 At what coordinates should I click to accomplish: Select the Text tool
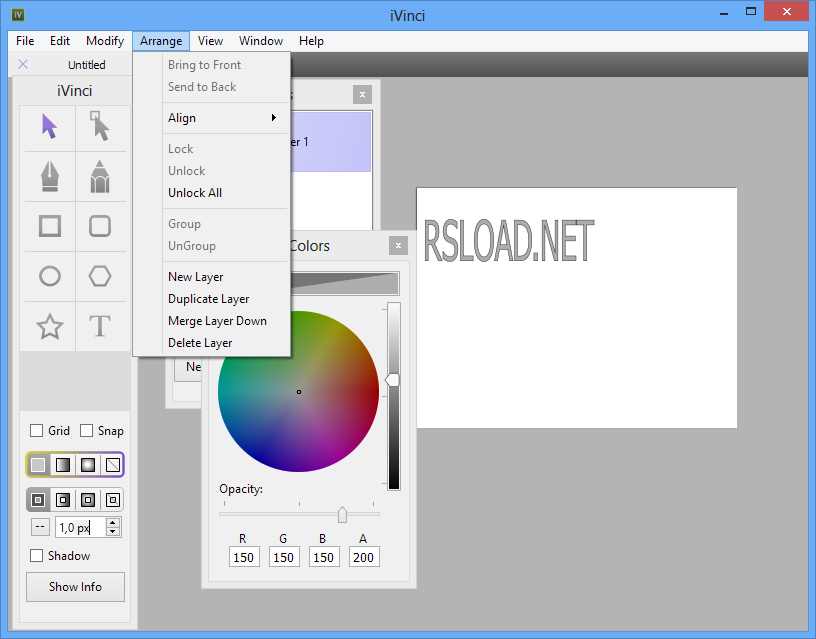pos(100,326)
